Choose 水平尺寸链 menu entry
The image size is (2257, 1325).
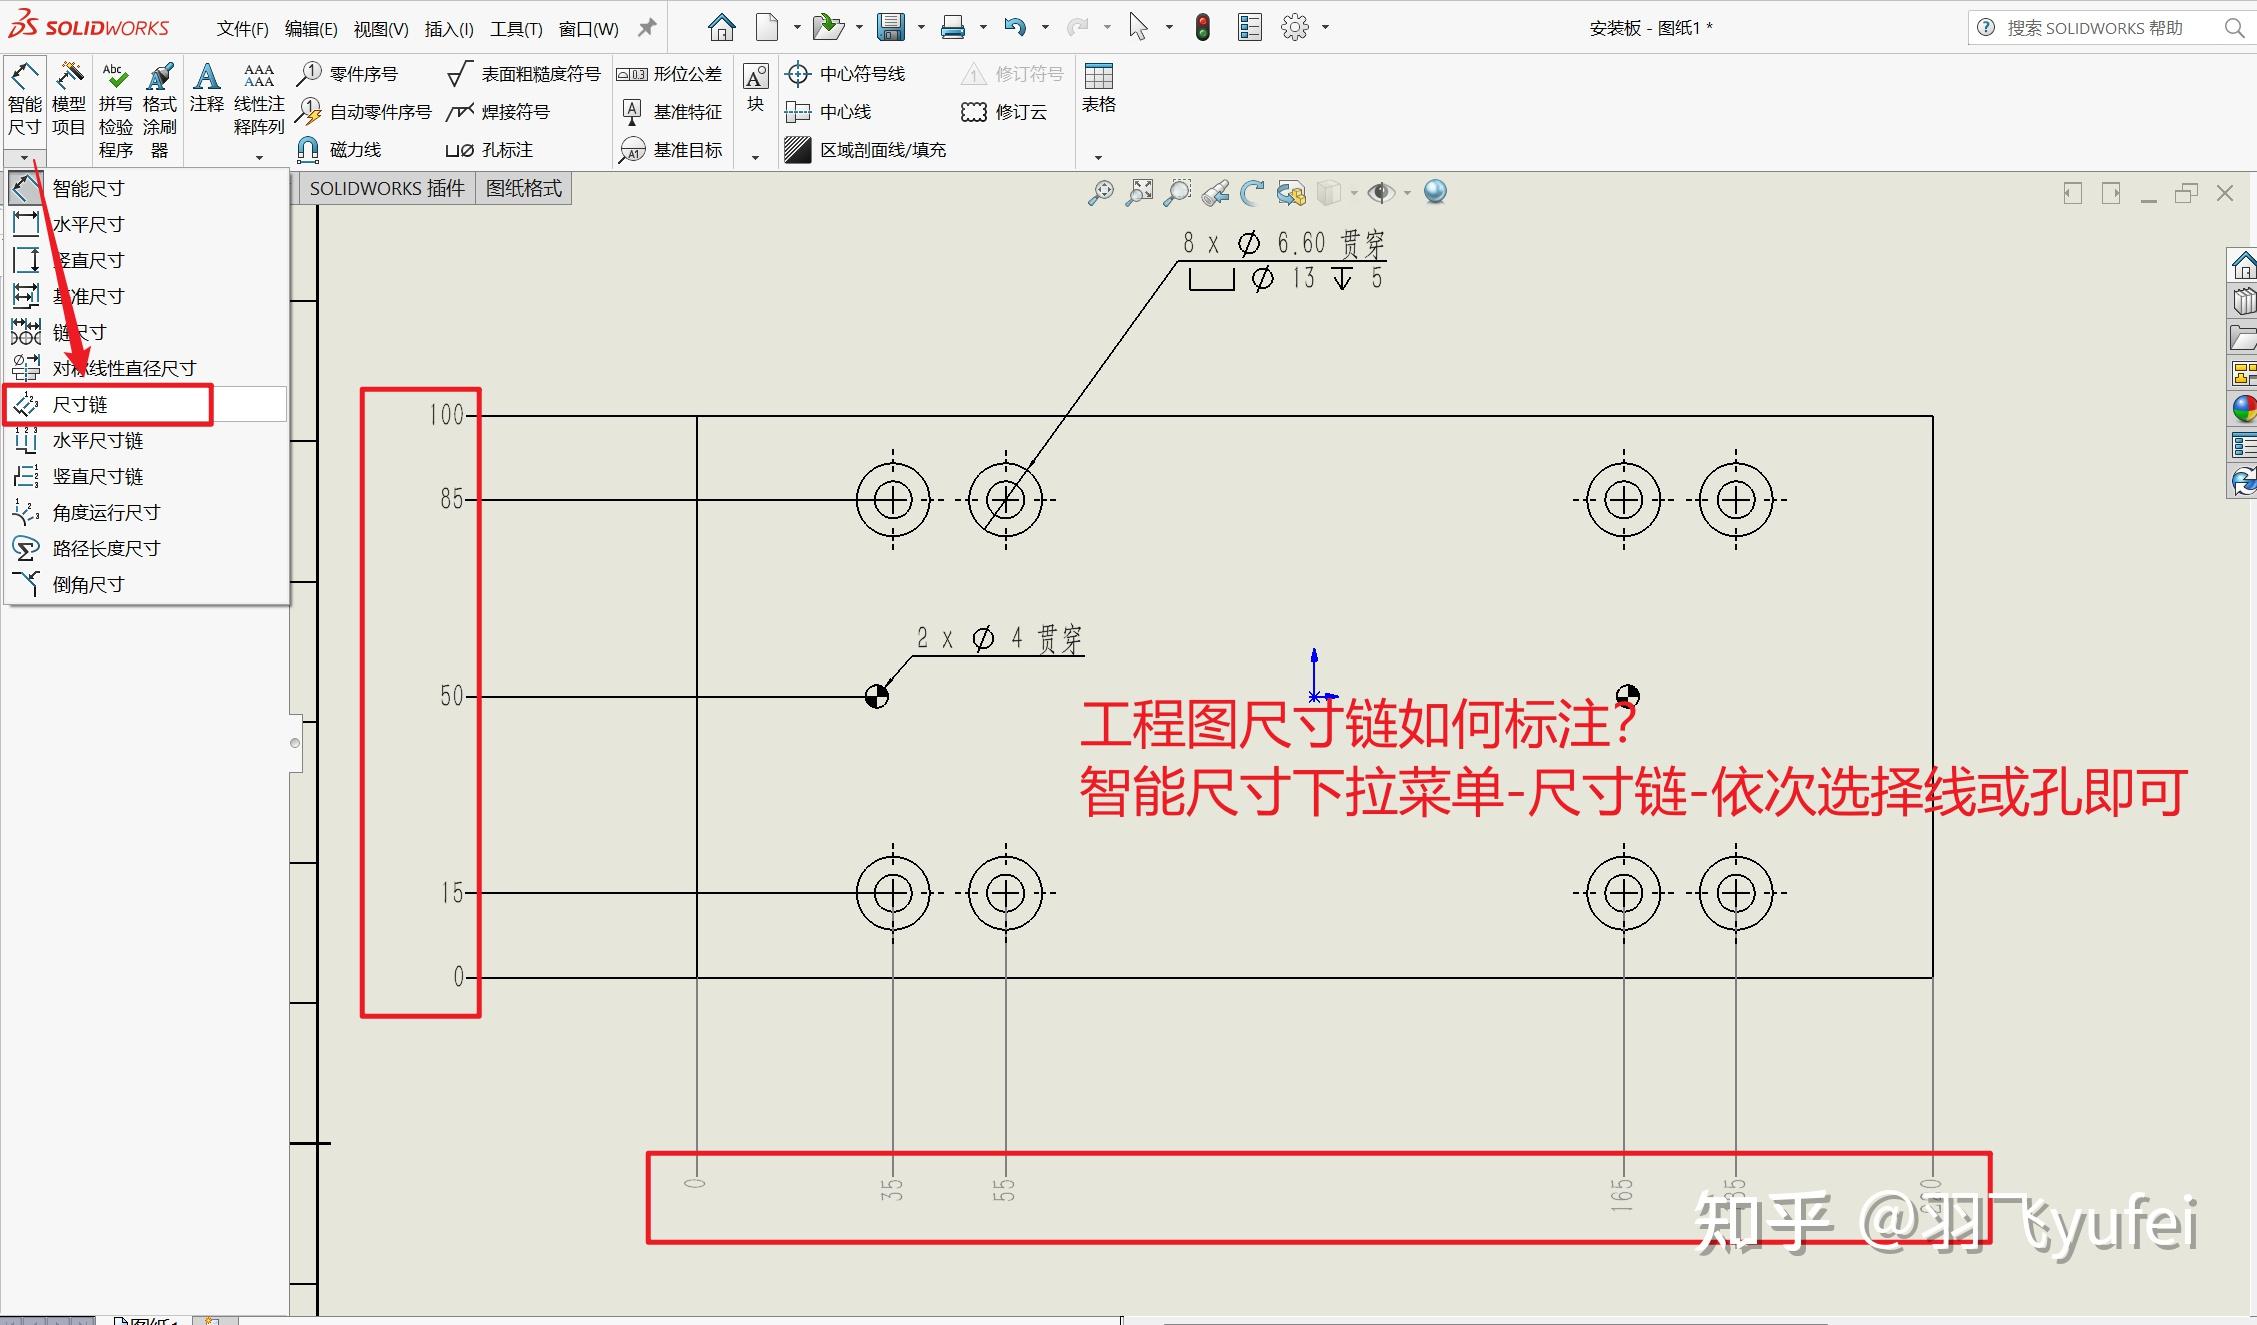point(146,440)
